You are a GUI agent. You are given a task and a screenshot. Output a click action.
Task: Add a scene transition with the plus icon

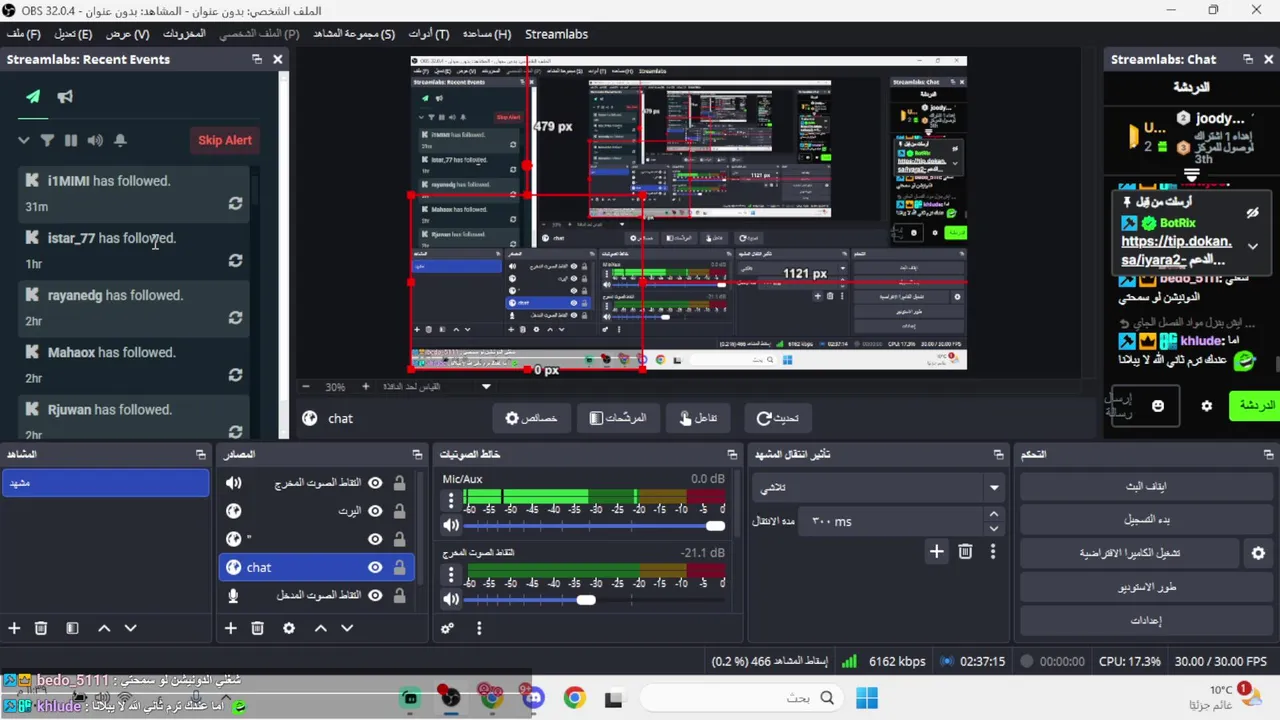[x=936, y=551]
